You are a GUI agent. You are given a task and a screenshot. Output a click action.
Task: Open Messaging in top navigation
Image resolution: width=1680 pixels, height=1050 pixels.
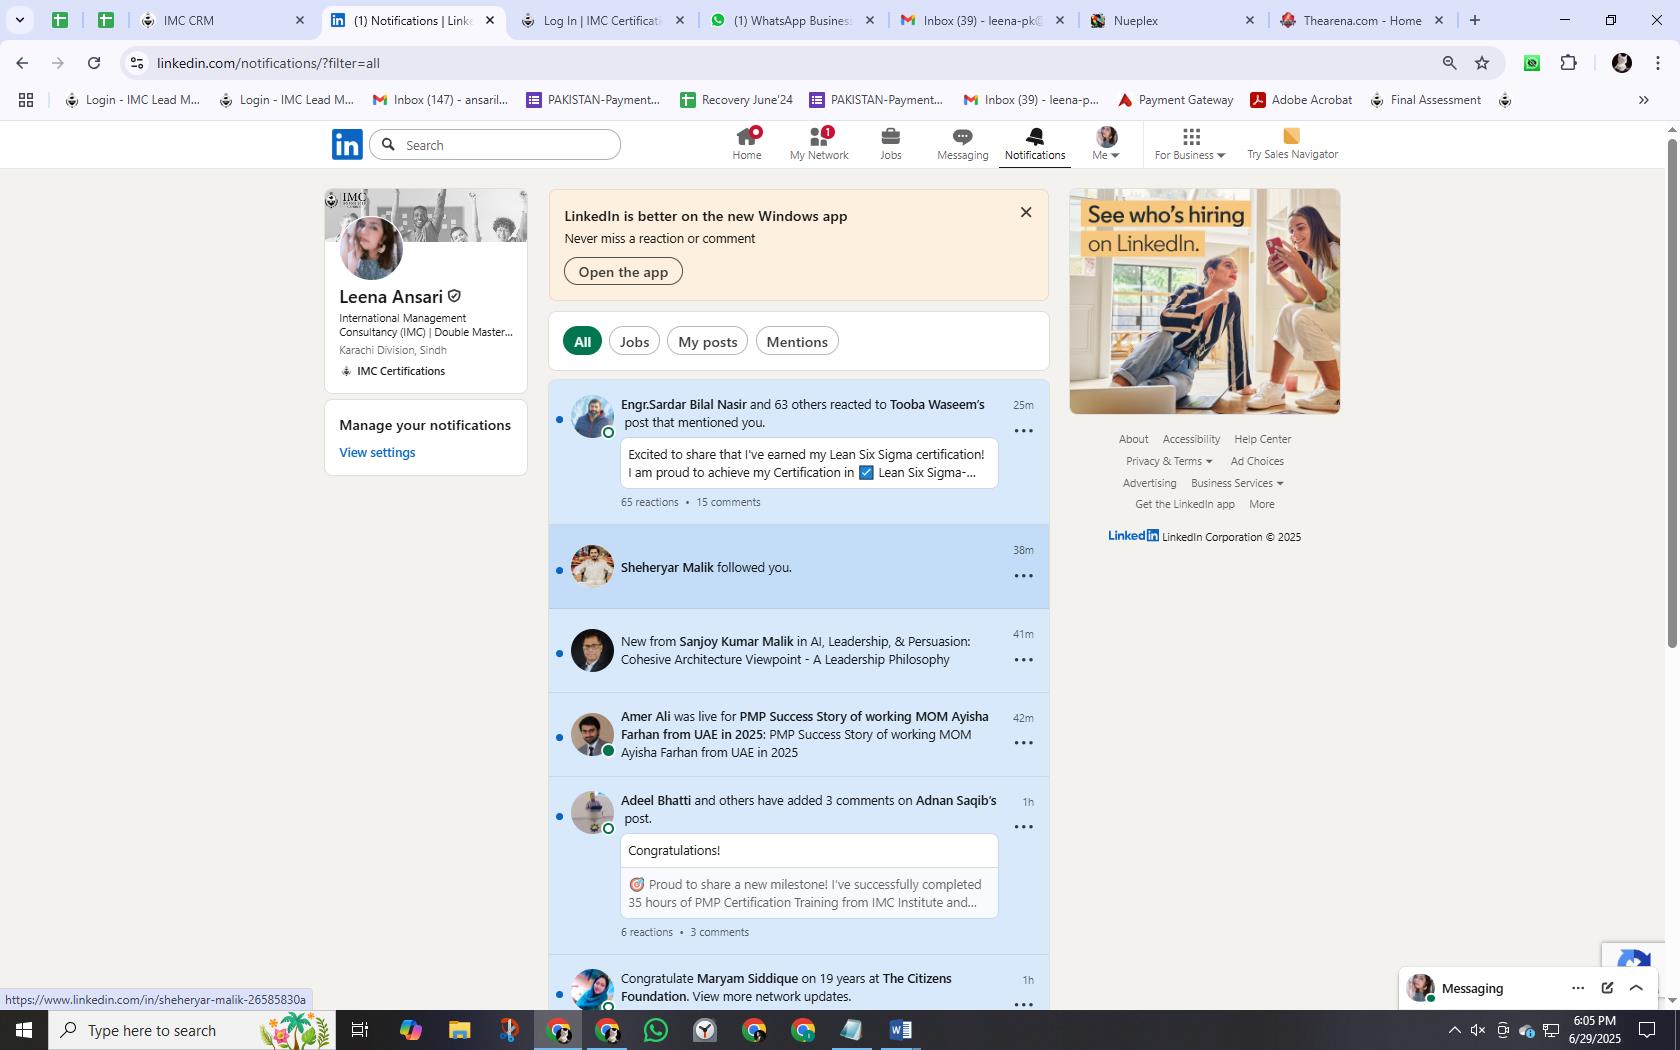(x=962, y=144)
